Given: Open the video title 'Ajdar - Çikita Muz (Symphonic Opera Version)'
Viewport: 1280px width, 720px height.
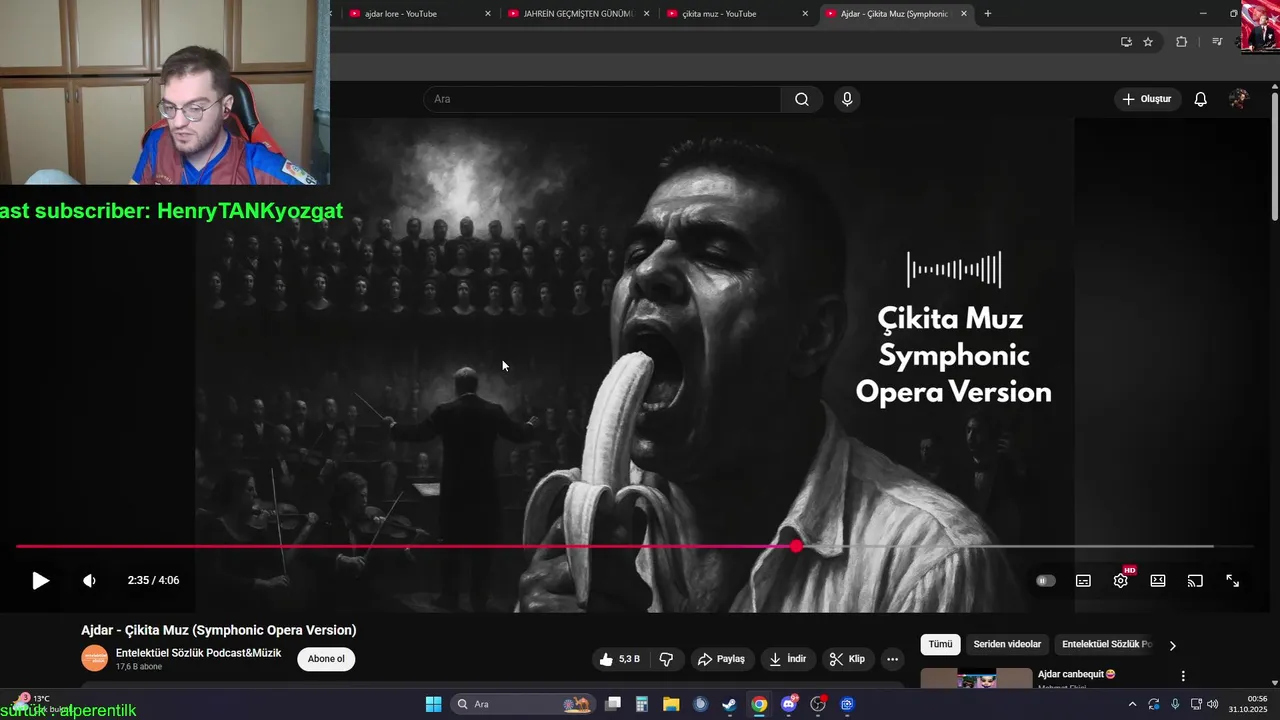Looking at the screenshot, I should coord(219,630).
